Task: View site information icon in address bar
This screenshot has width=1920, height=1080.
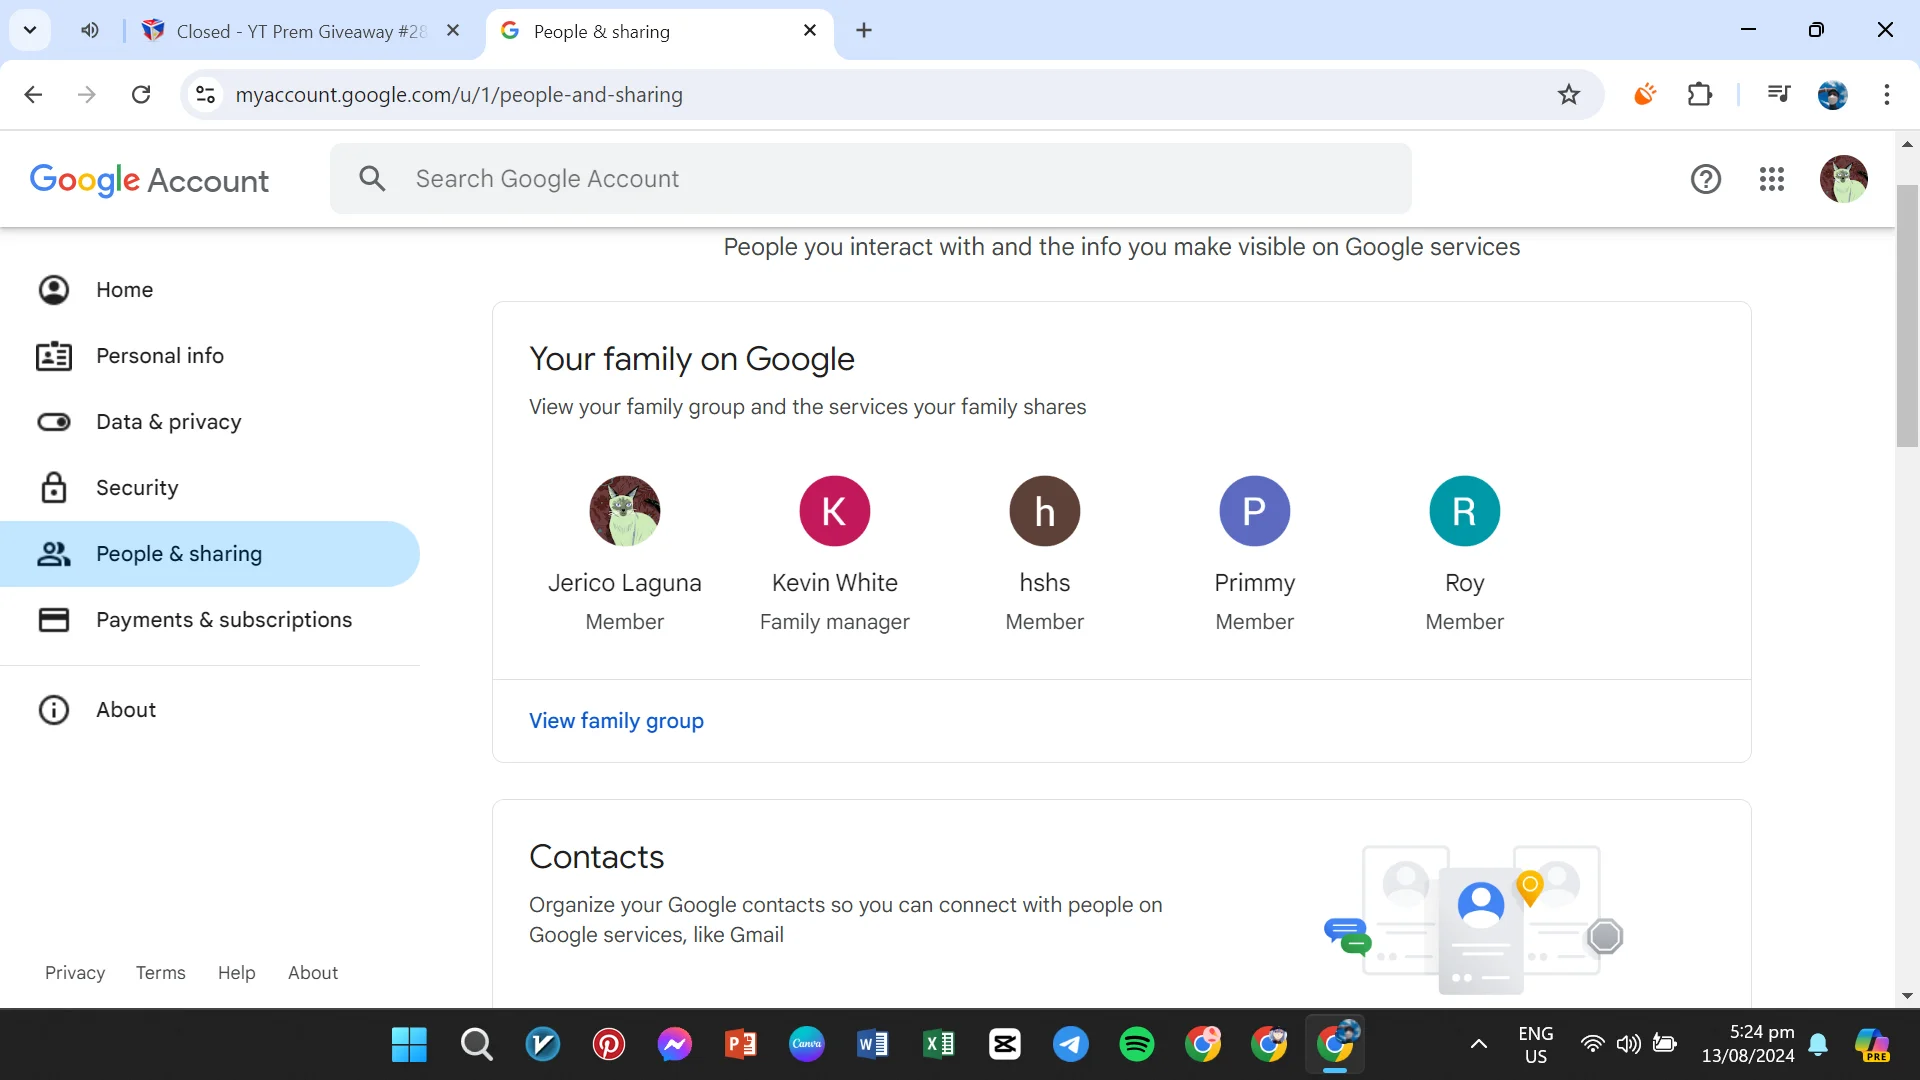Action: (205, 94)
